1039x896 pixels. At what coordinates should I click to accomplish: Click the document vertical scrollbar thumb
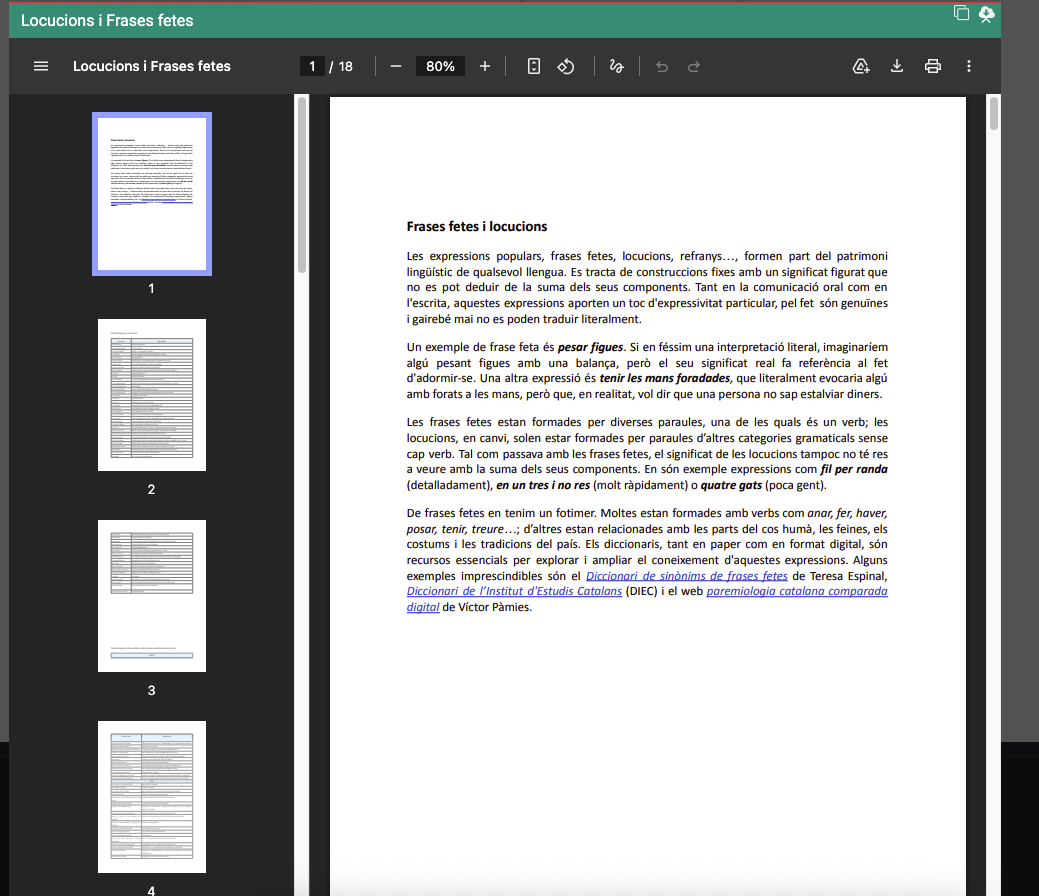993,114
